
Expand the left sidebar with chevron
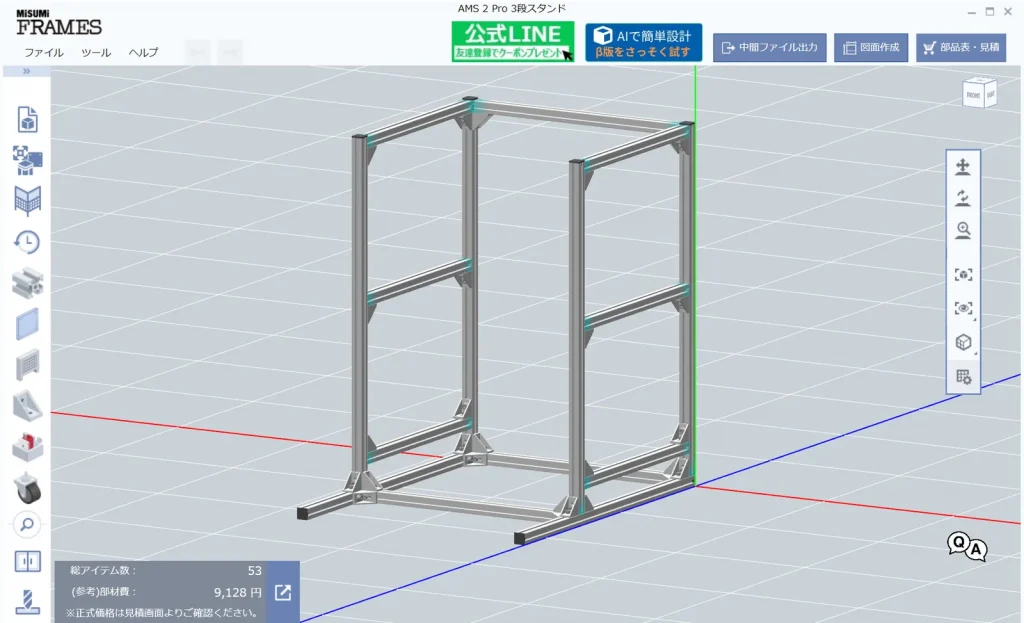click(x=27, y=72)
